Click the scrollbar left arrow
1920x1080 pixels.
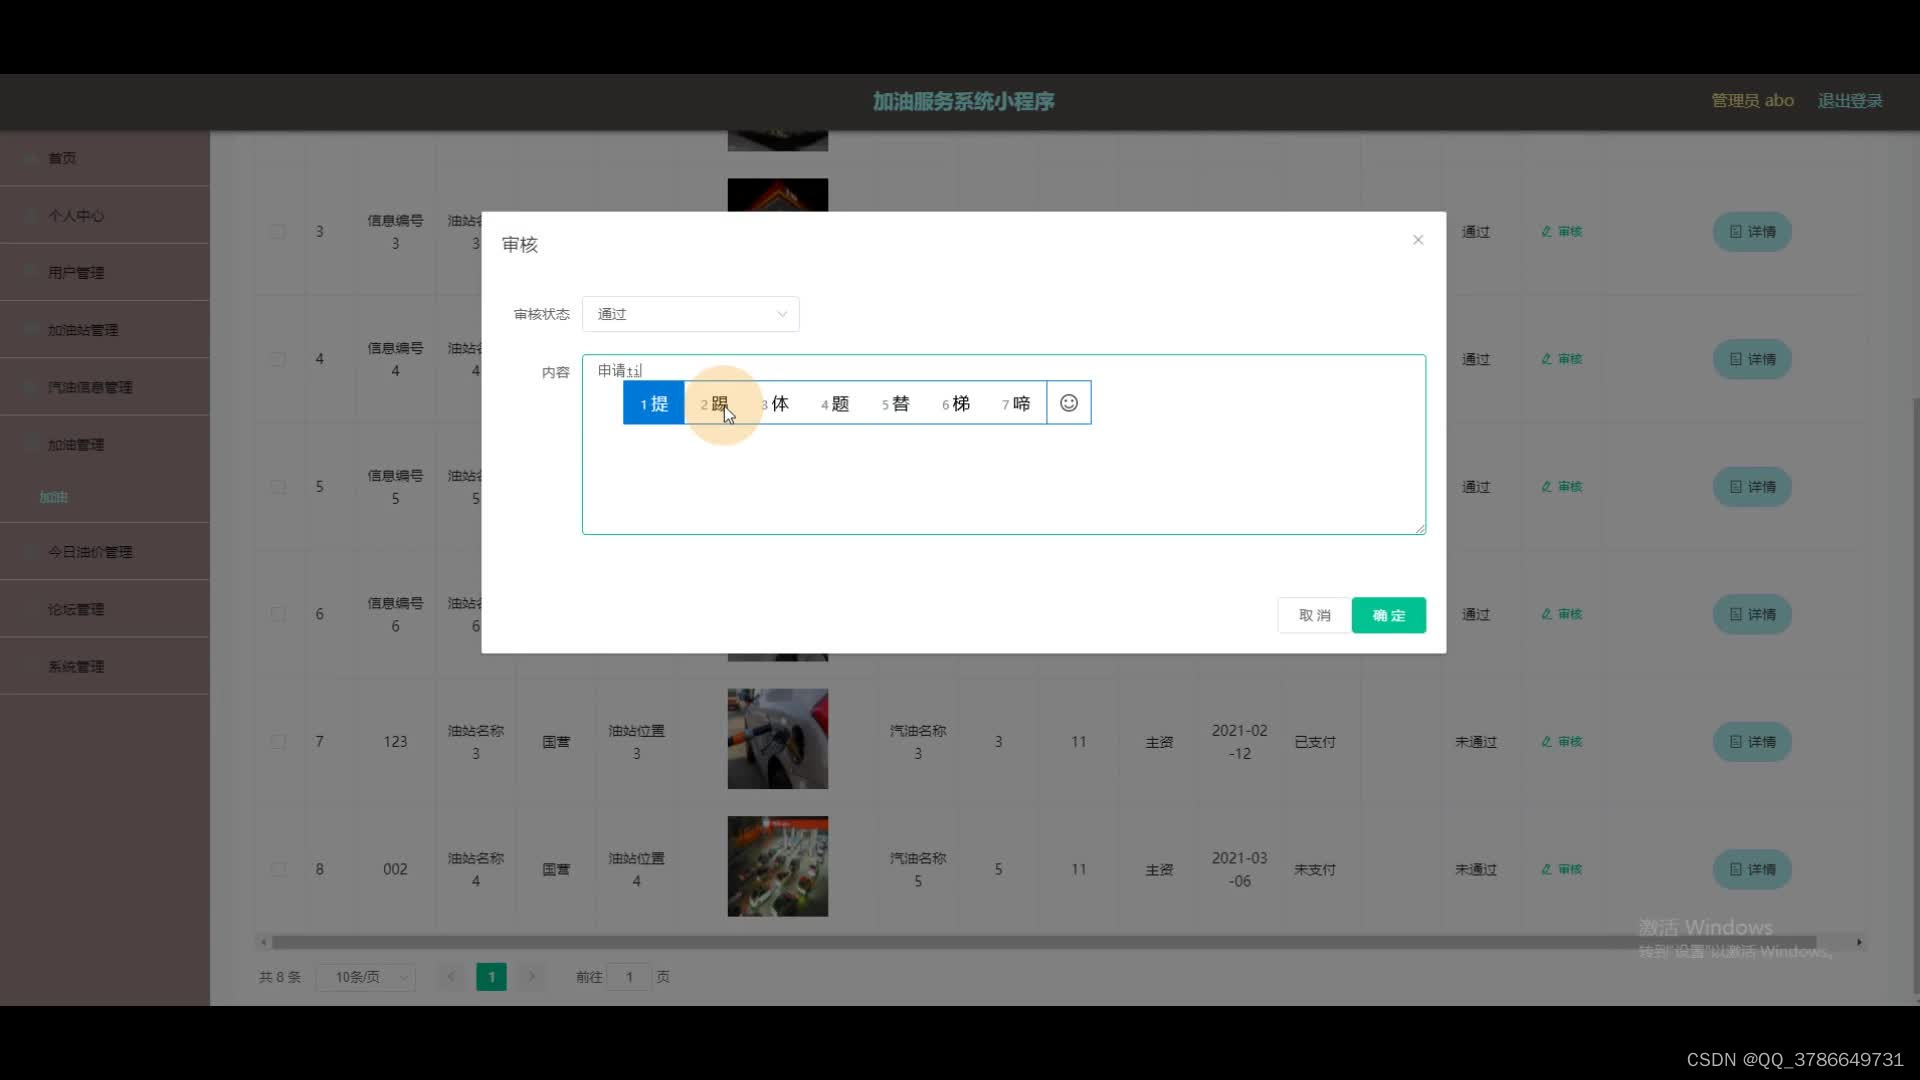click(263, 942)
